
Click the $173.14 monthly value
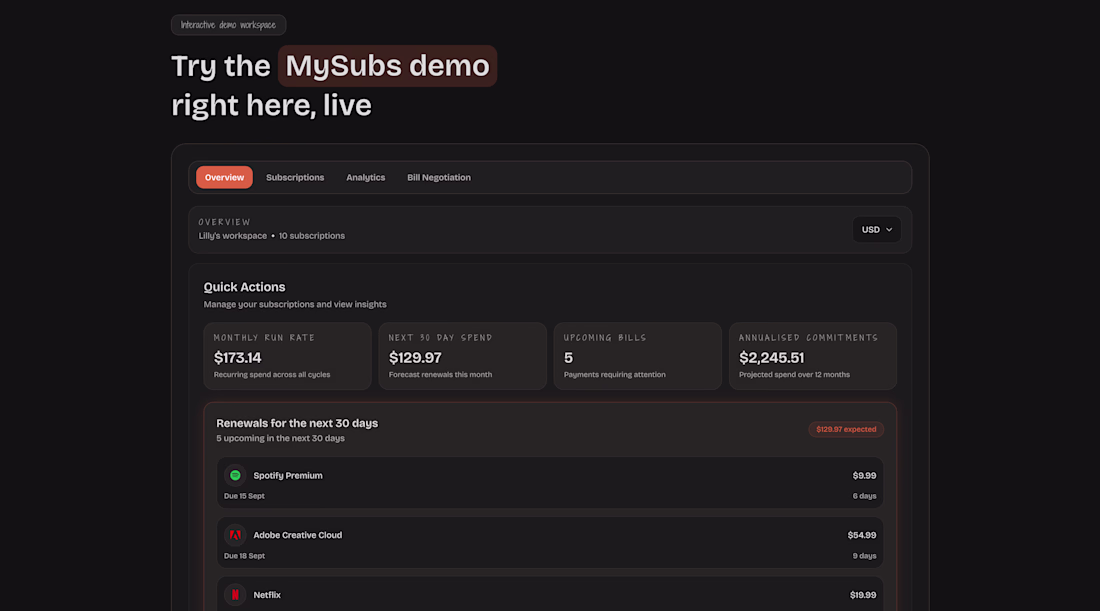[237, 358]
